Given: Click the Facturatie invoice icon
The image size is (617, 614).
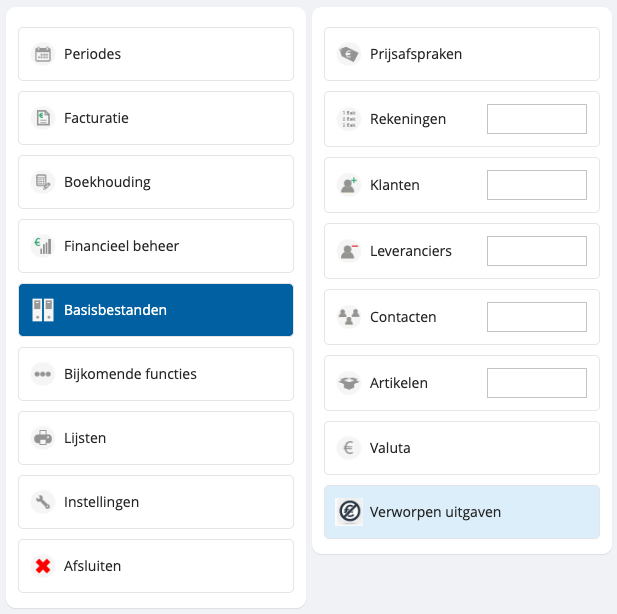Looking at the screenshot, I should [43, 118].
